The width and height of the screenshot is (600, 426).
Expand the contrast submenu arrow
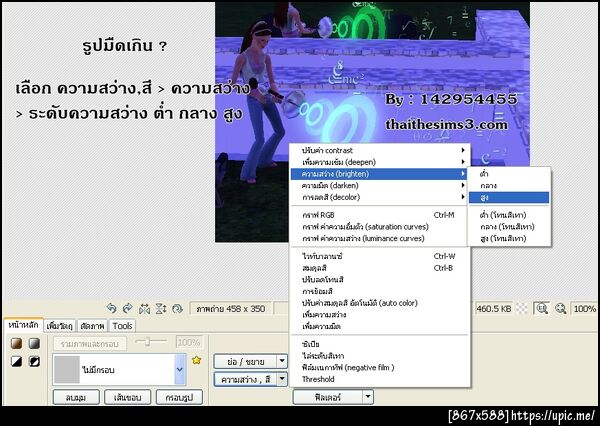(x=463, y=150)
